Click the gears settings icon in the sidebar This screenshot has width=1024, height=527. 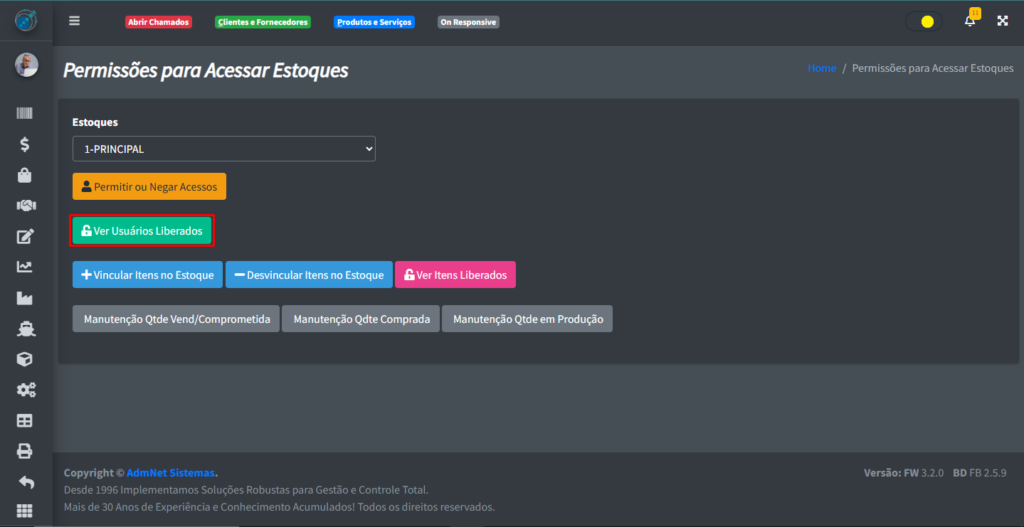pos(25,390)
